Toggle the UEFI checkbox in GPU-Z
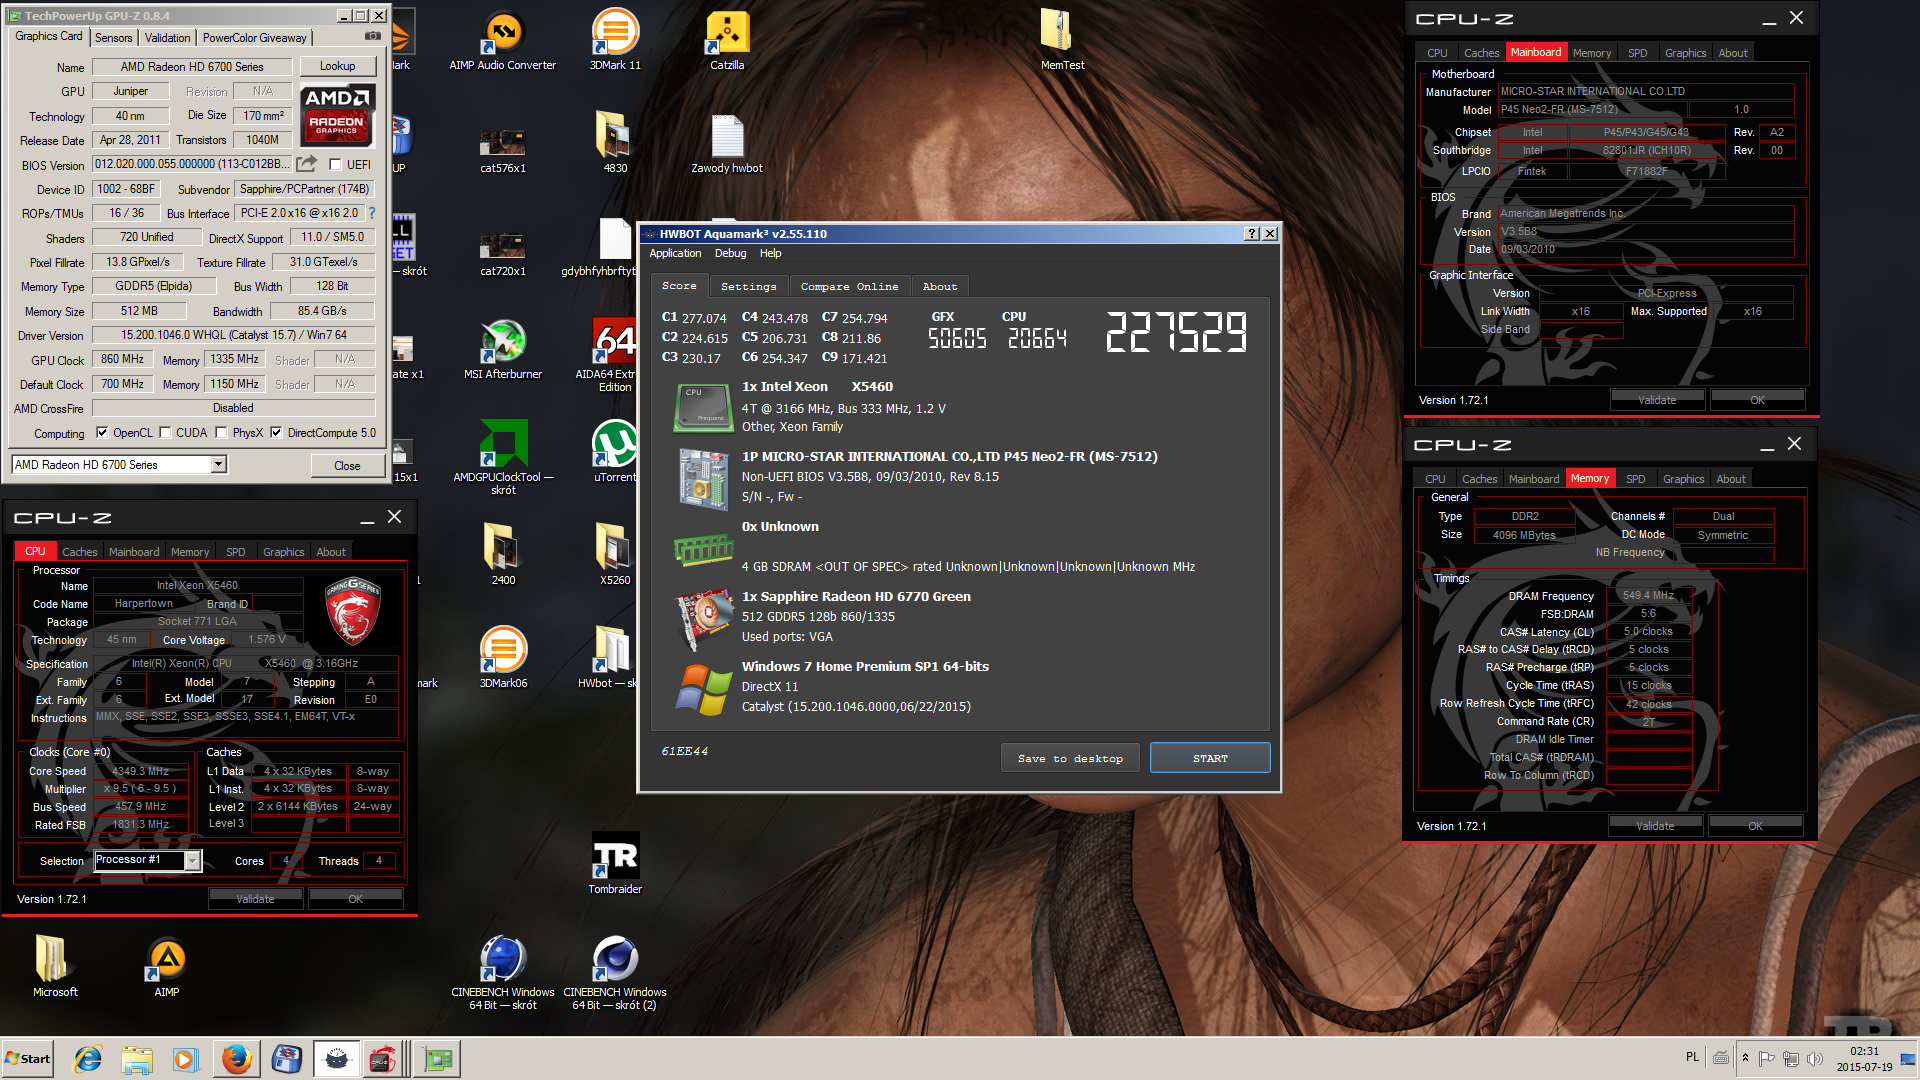 (335, 164)
